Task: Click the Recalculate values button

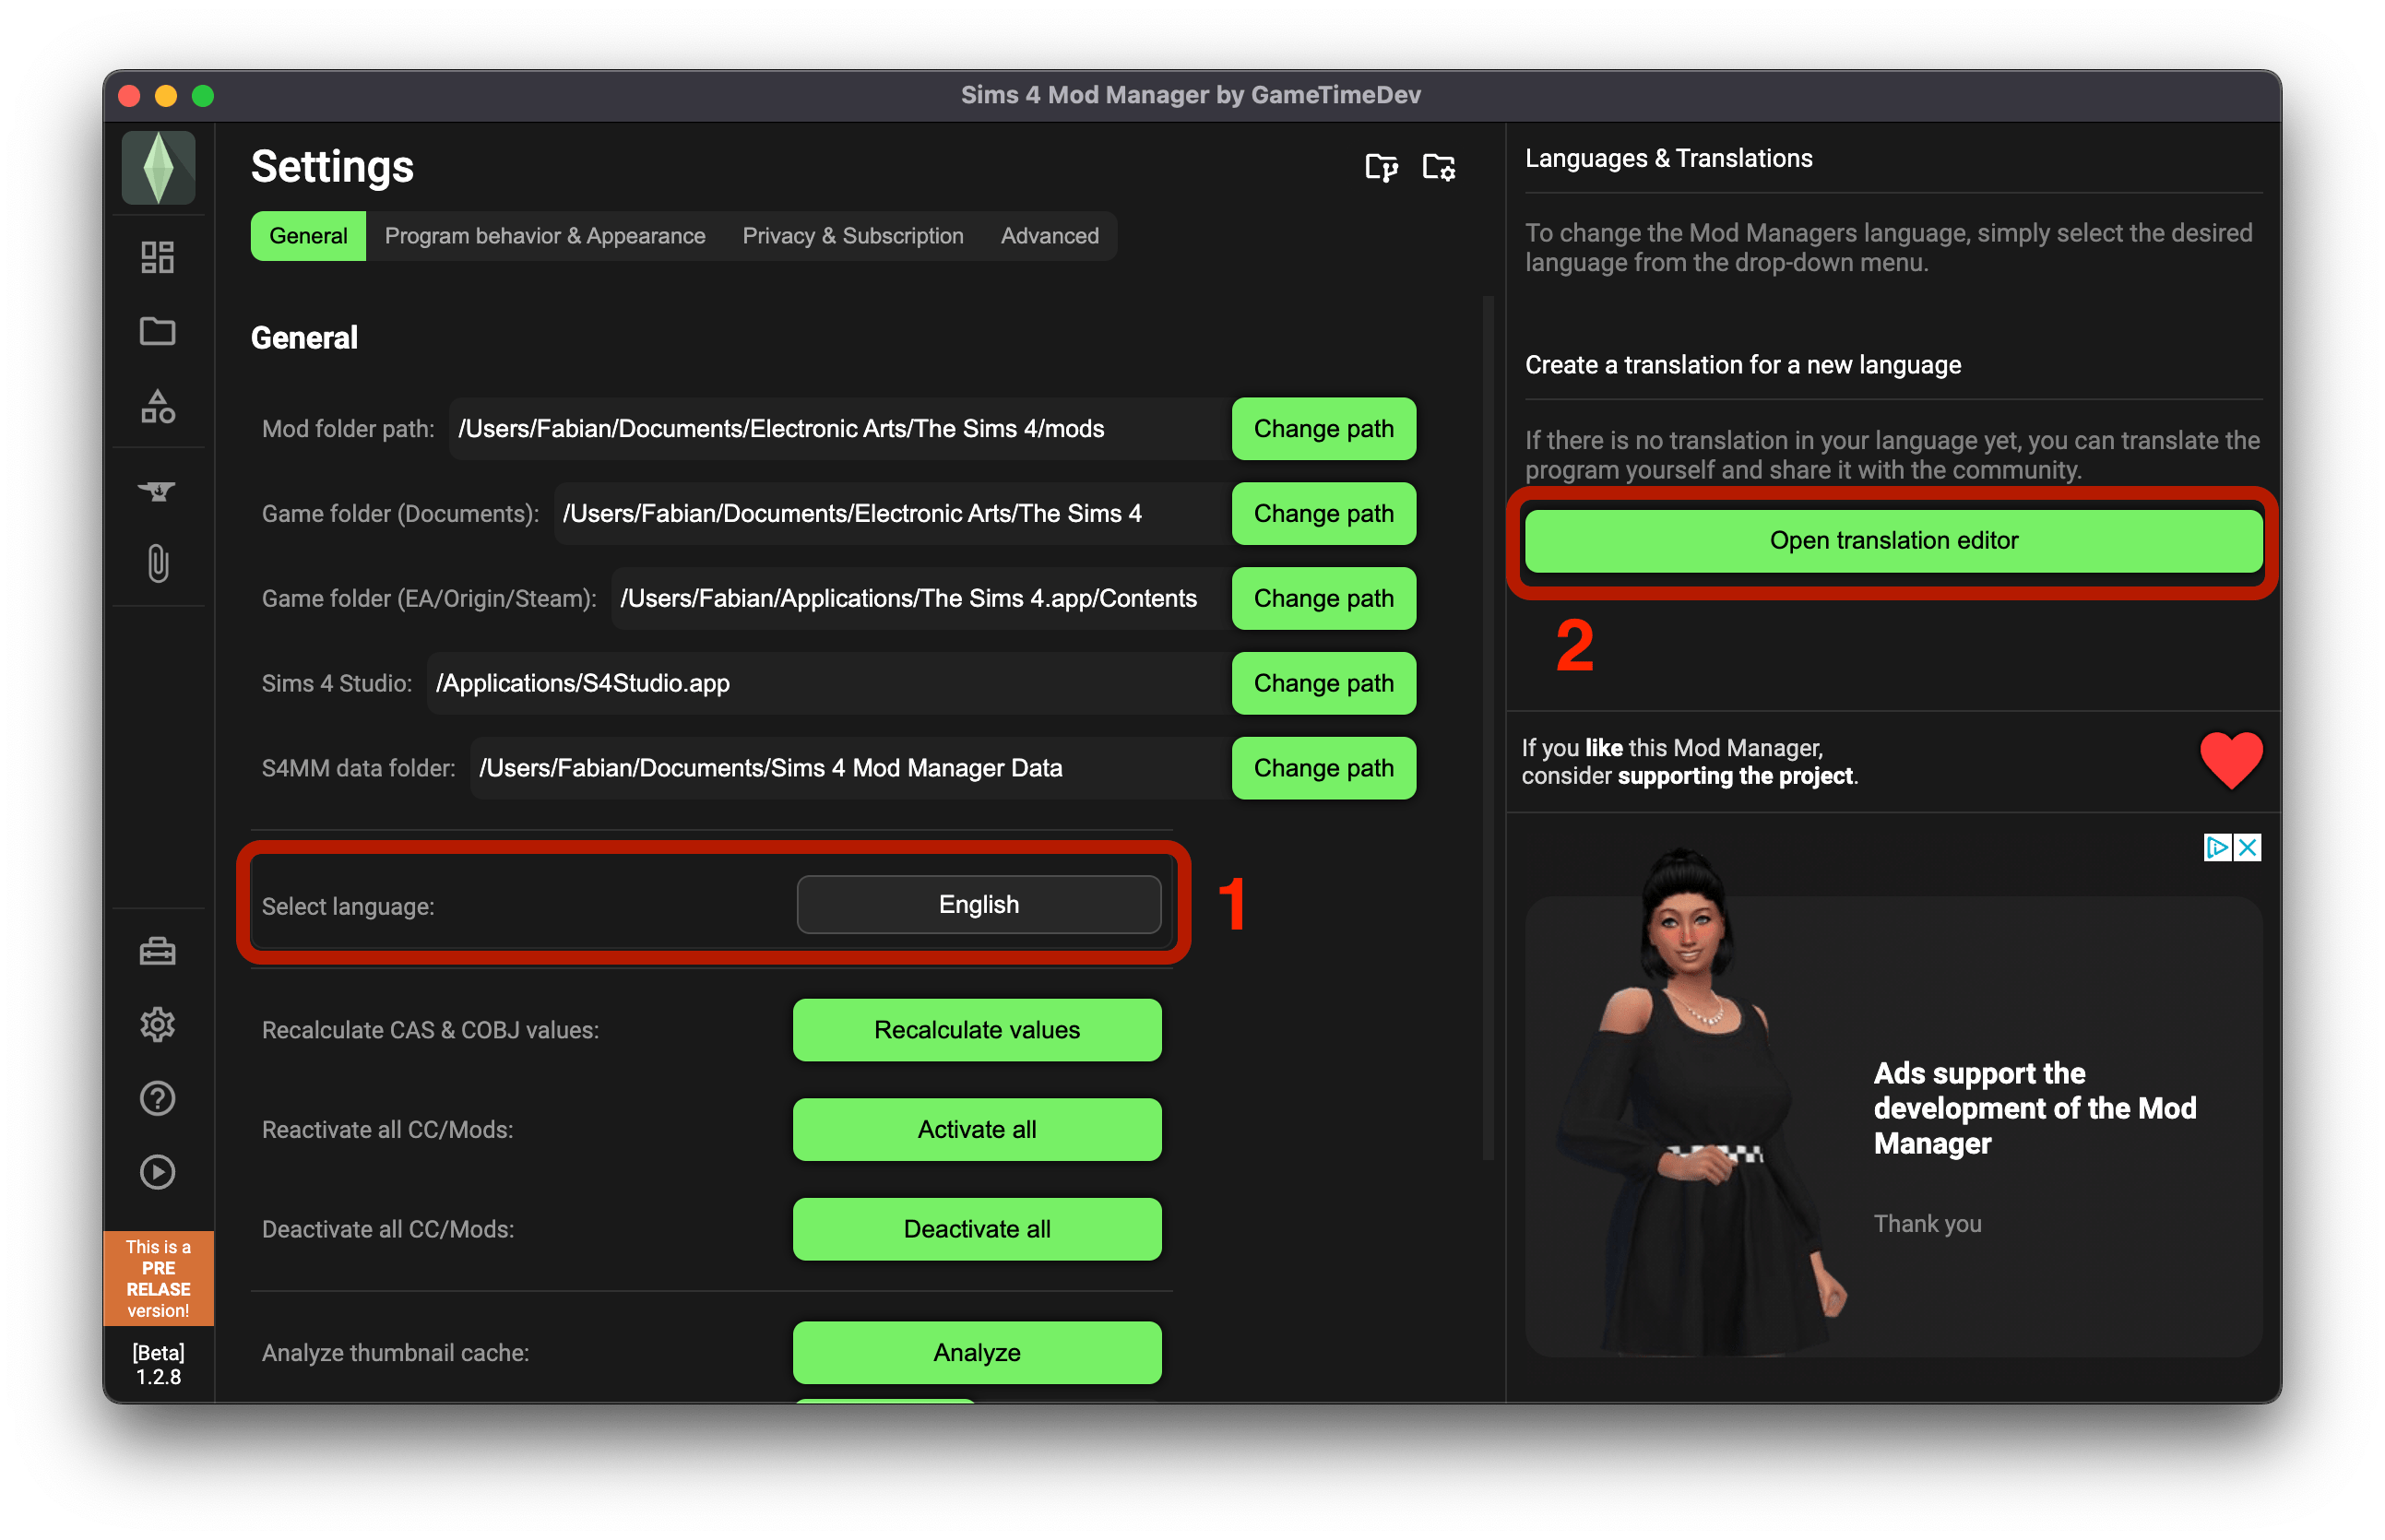Action: [977, 1030]
